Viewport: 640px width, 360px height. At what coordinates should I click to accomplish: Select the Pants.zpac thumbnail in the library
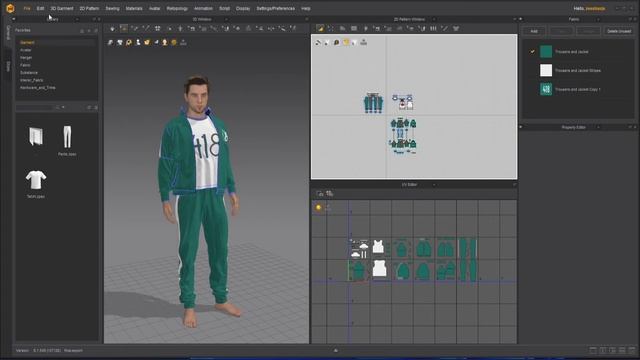pos(67,137)
